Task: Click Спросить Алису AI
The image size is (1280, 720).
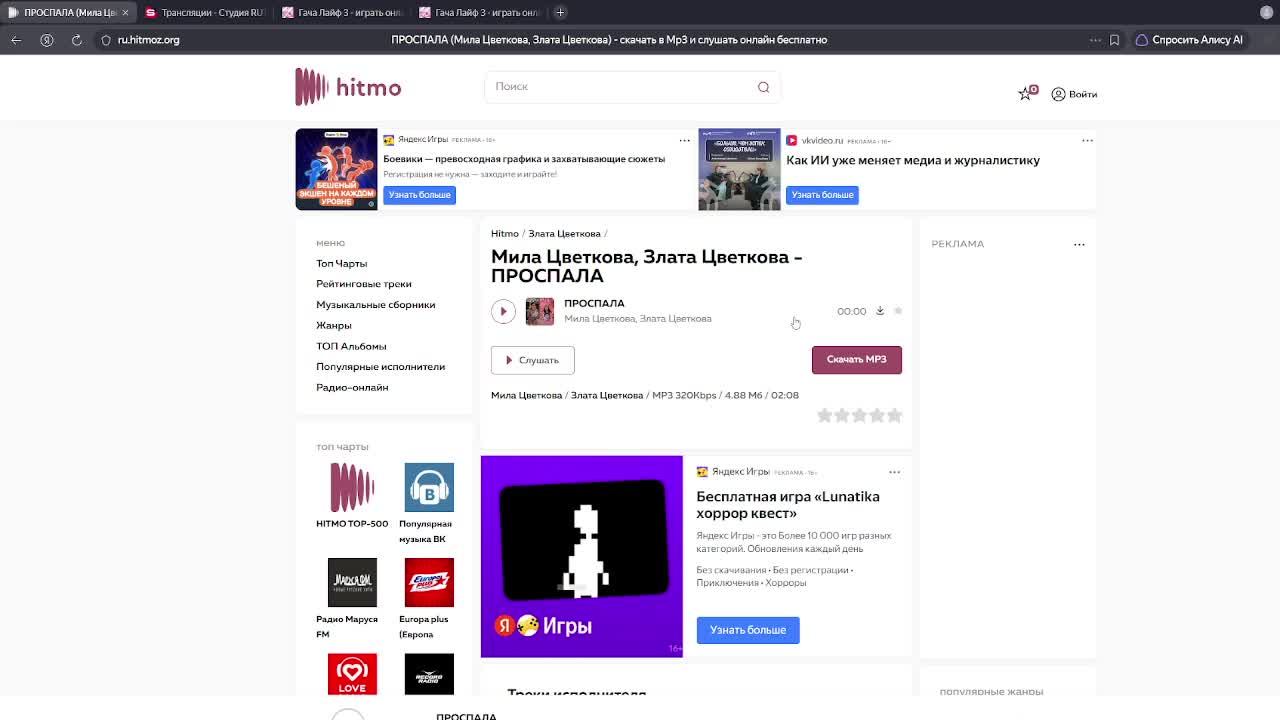Action: 1190,40
